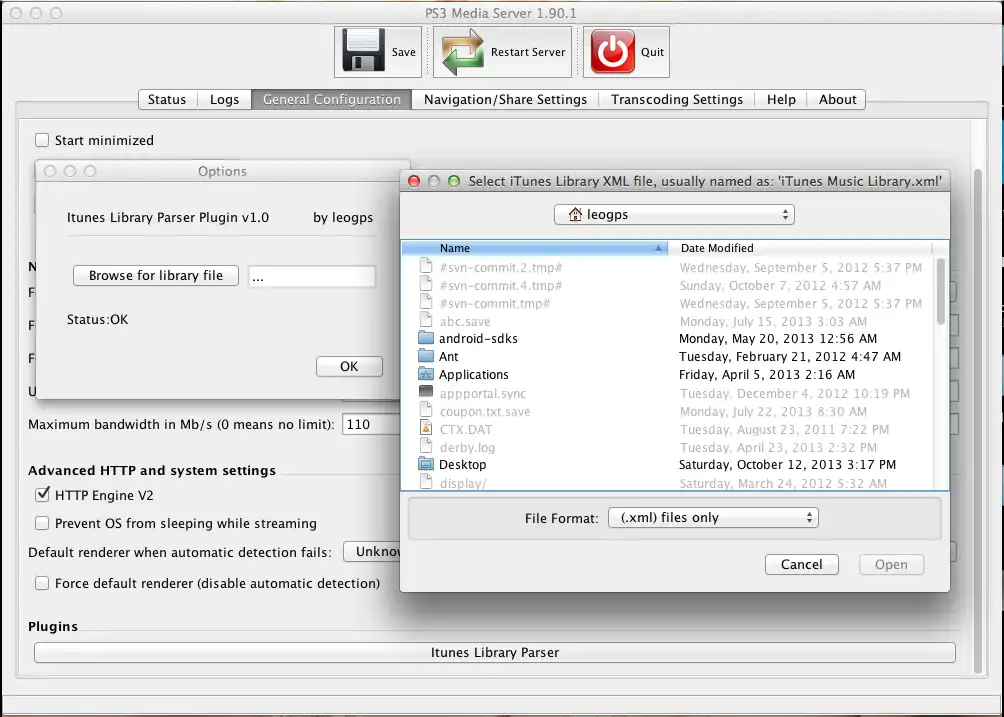Click the library file path field
1004x717 pixels.
pos(312,276)
